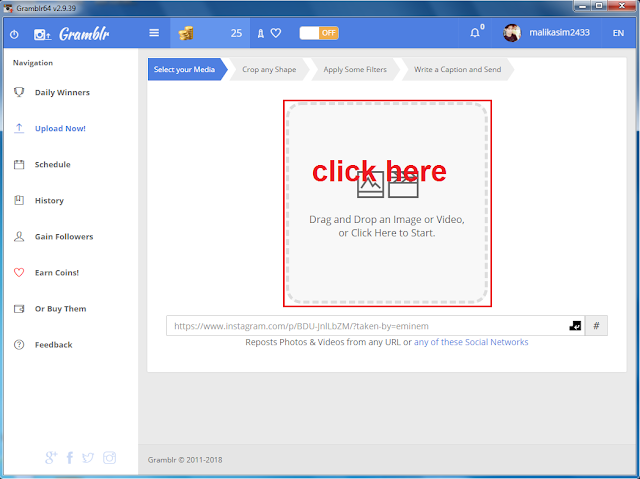Click the Twitter icon in sidebar footer
This screenshot has height=479, width=640.
coord(88,458)
